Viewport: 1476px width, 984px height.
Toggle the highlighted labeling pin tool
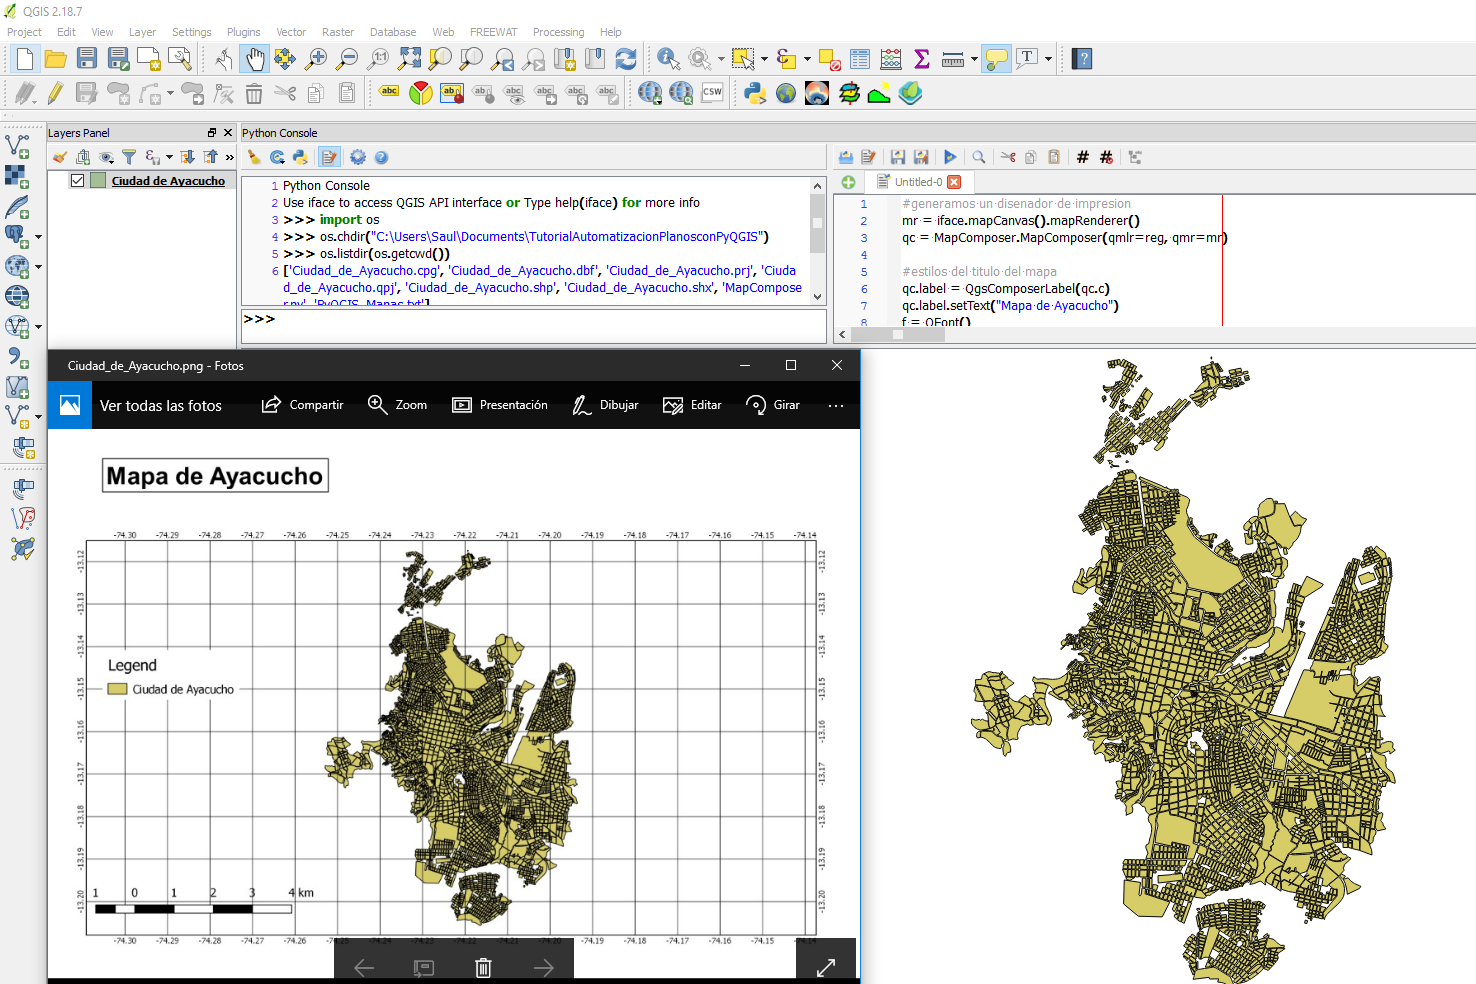(x=452, y=93)
